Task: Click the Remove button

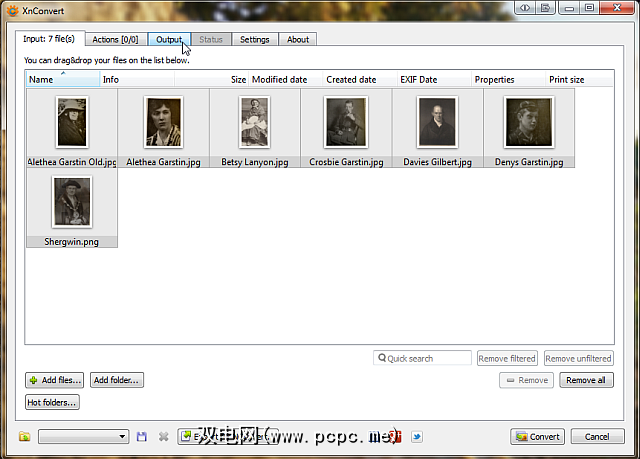Action: pyautogui.click(x=527, y=380)
